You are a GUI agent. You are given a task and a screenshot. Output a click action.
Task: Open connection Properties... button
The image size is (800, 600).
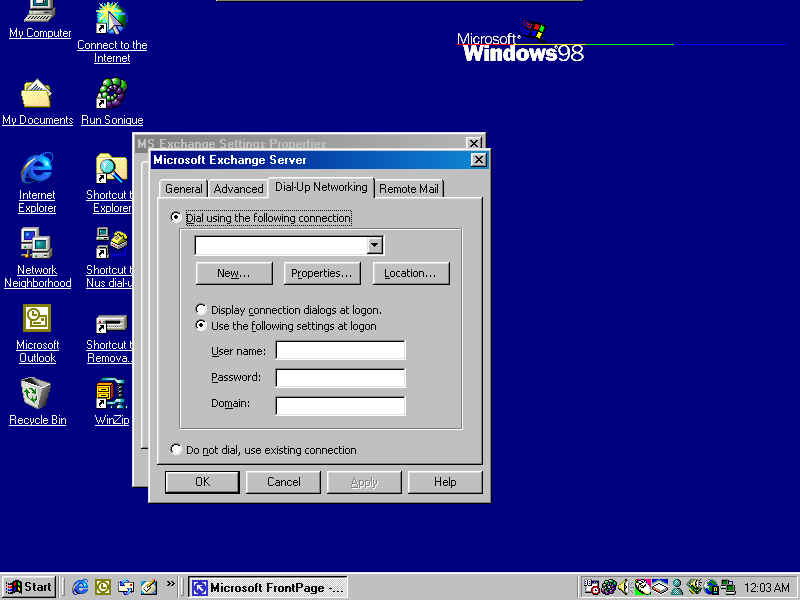(x=322, y=273)
